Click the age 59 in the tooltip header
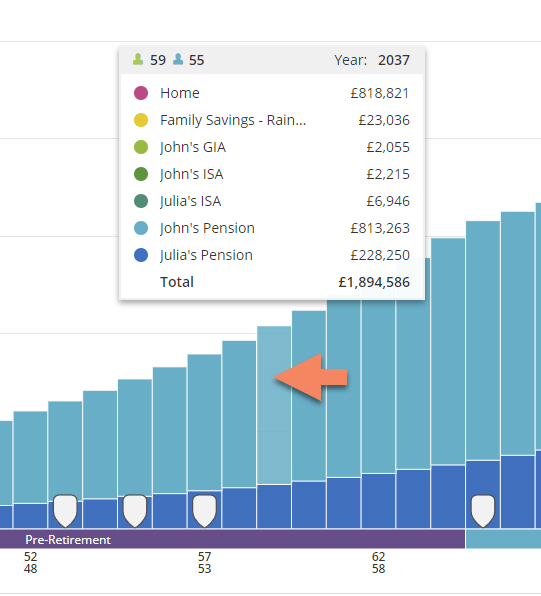This screenshot has height=596, width=541. [x=158, y=60]
